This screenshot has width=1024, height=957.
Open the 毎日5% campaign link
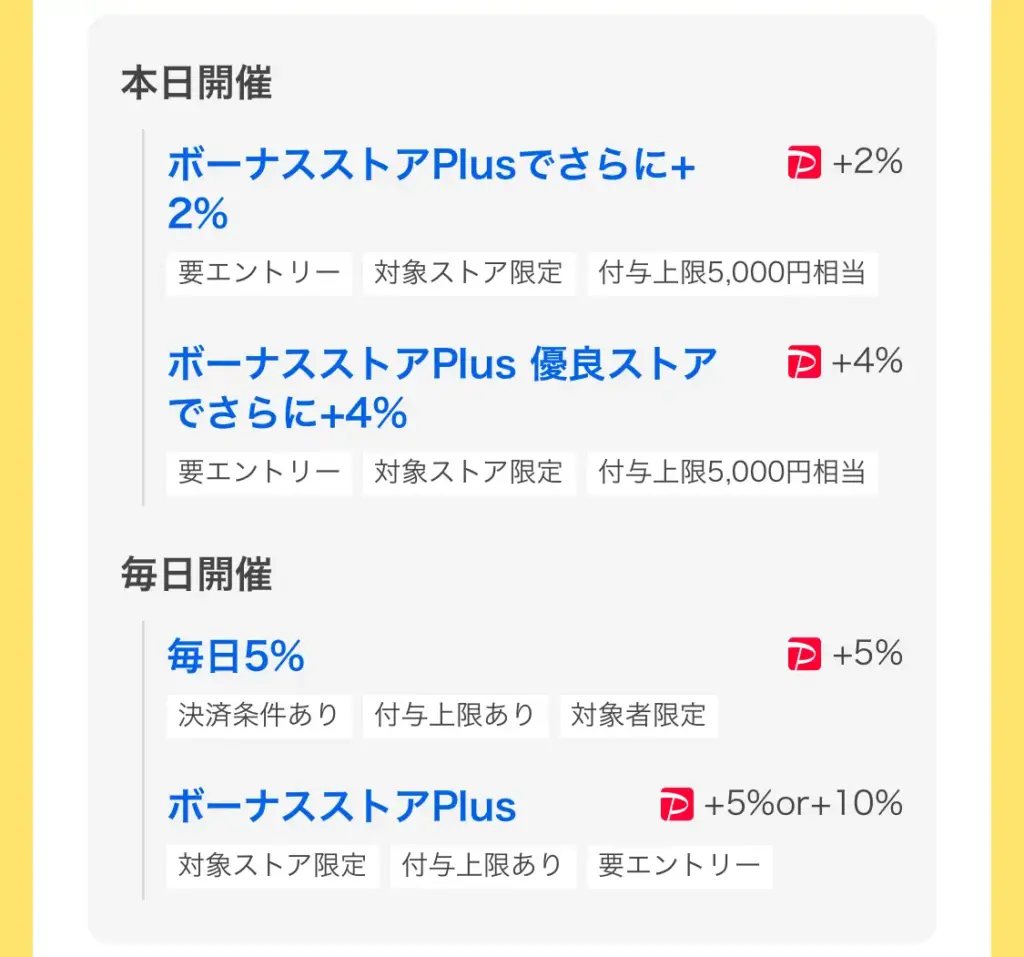click(236, 656)
